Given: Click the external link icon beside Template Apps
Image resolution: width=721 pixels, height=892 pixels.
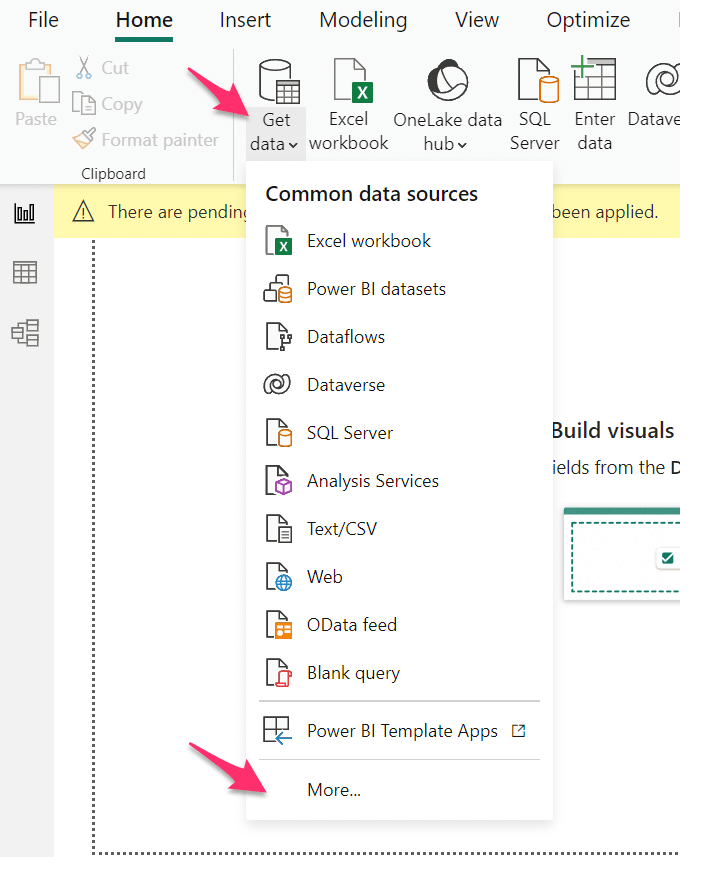Looking at the screenshot, I should (518, 730).
